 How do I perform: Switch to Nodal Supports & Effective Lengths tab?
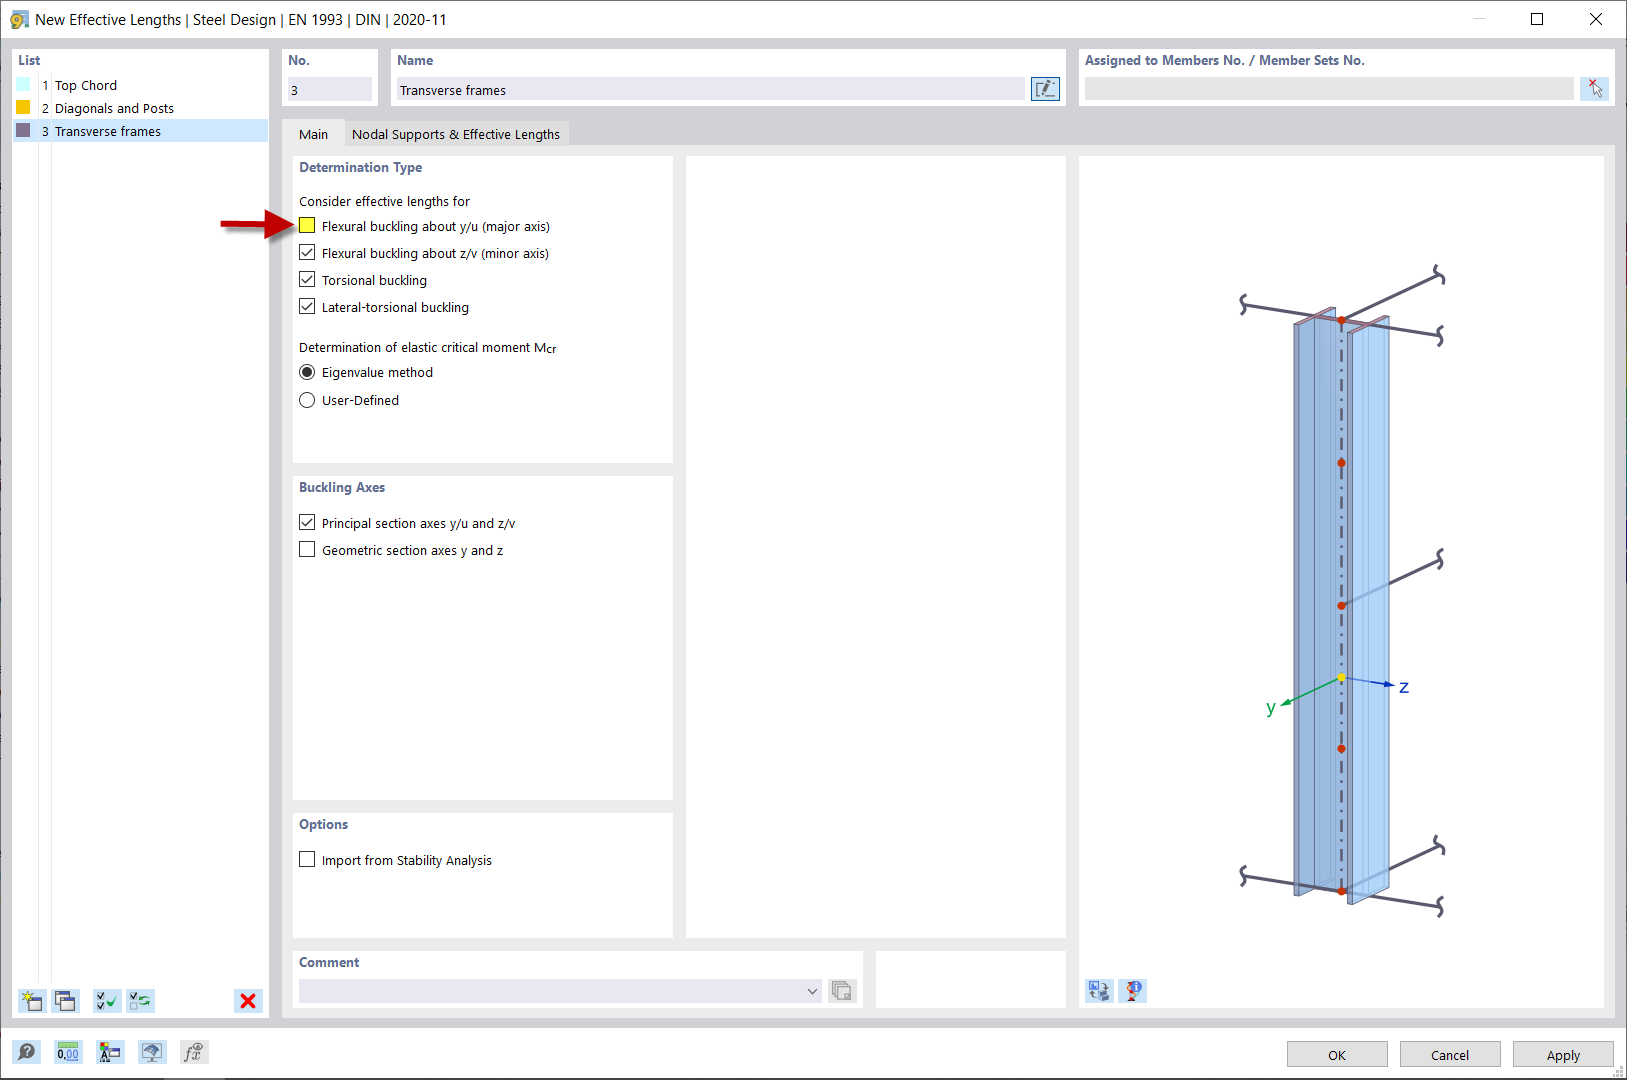pyautogui.click(x=456, y=133)
